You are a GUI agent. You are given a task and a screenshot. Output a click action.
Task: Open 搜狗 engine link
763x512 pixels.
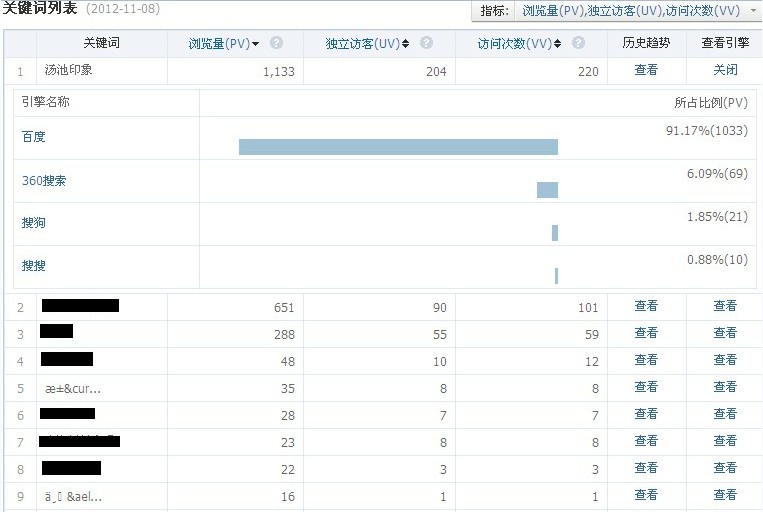(34, 223)
